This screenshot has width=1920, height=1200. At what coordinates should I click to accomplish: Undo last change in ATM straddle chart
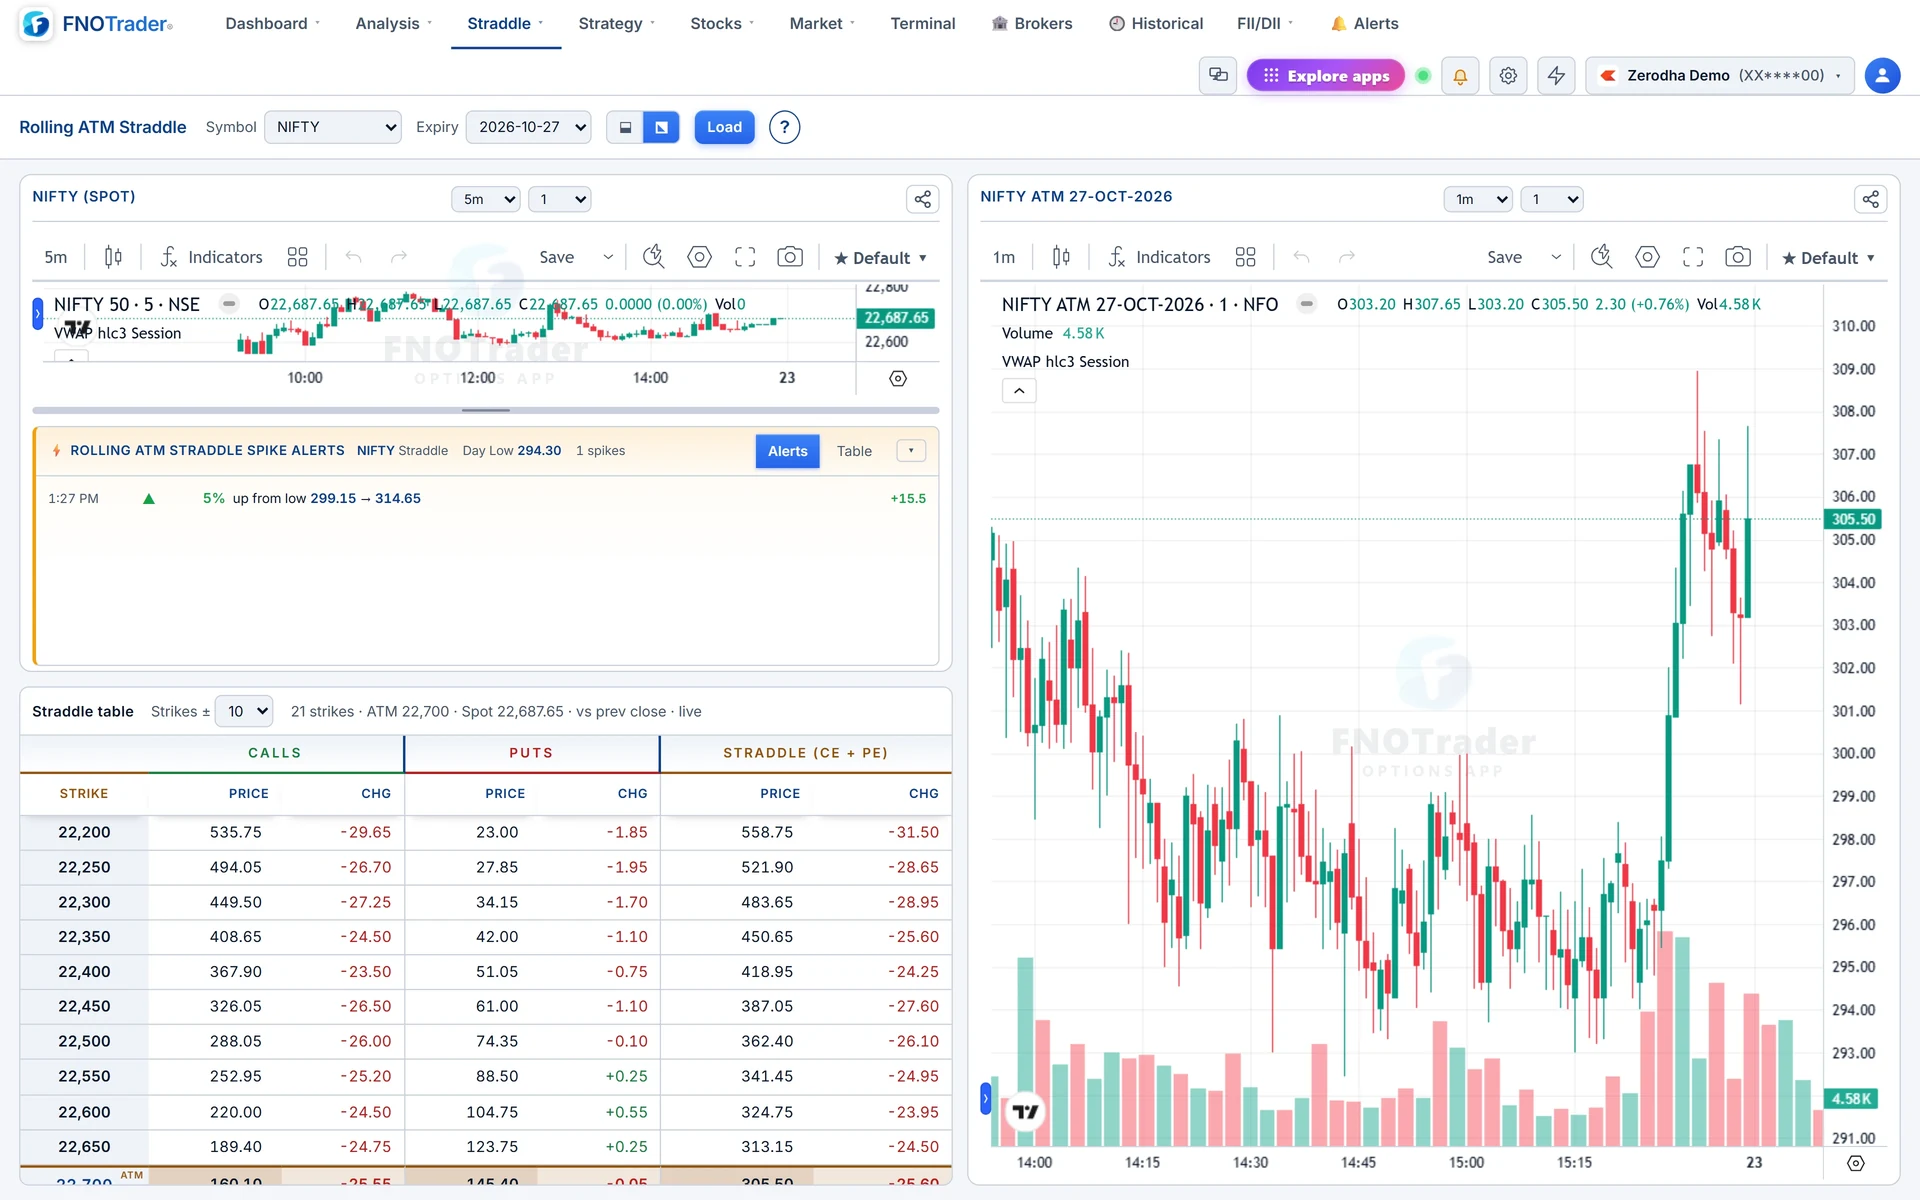click(x=1301, y=257)
